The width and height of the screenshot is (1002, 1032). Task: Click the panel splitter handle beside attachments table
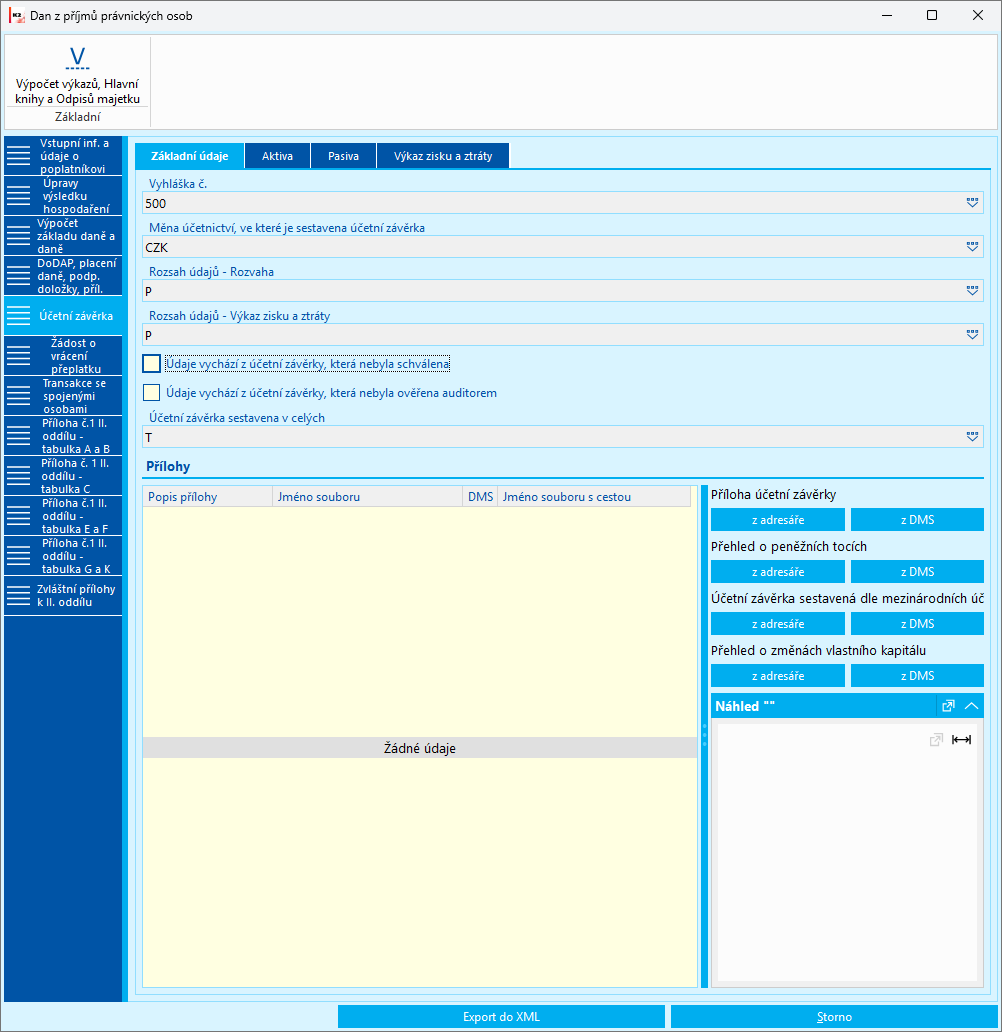coord(704,736)
